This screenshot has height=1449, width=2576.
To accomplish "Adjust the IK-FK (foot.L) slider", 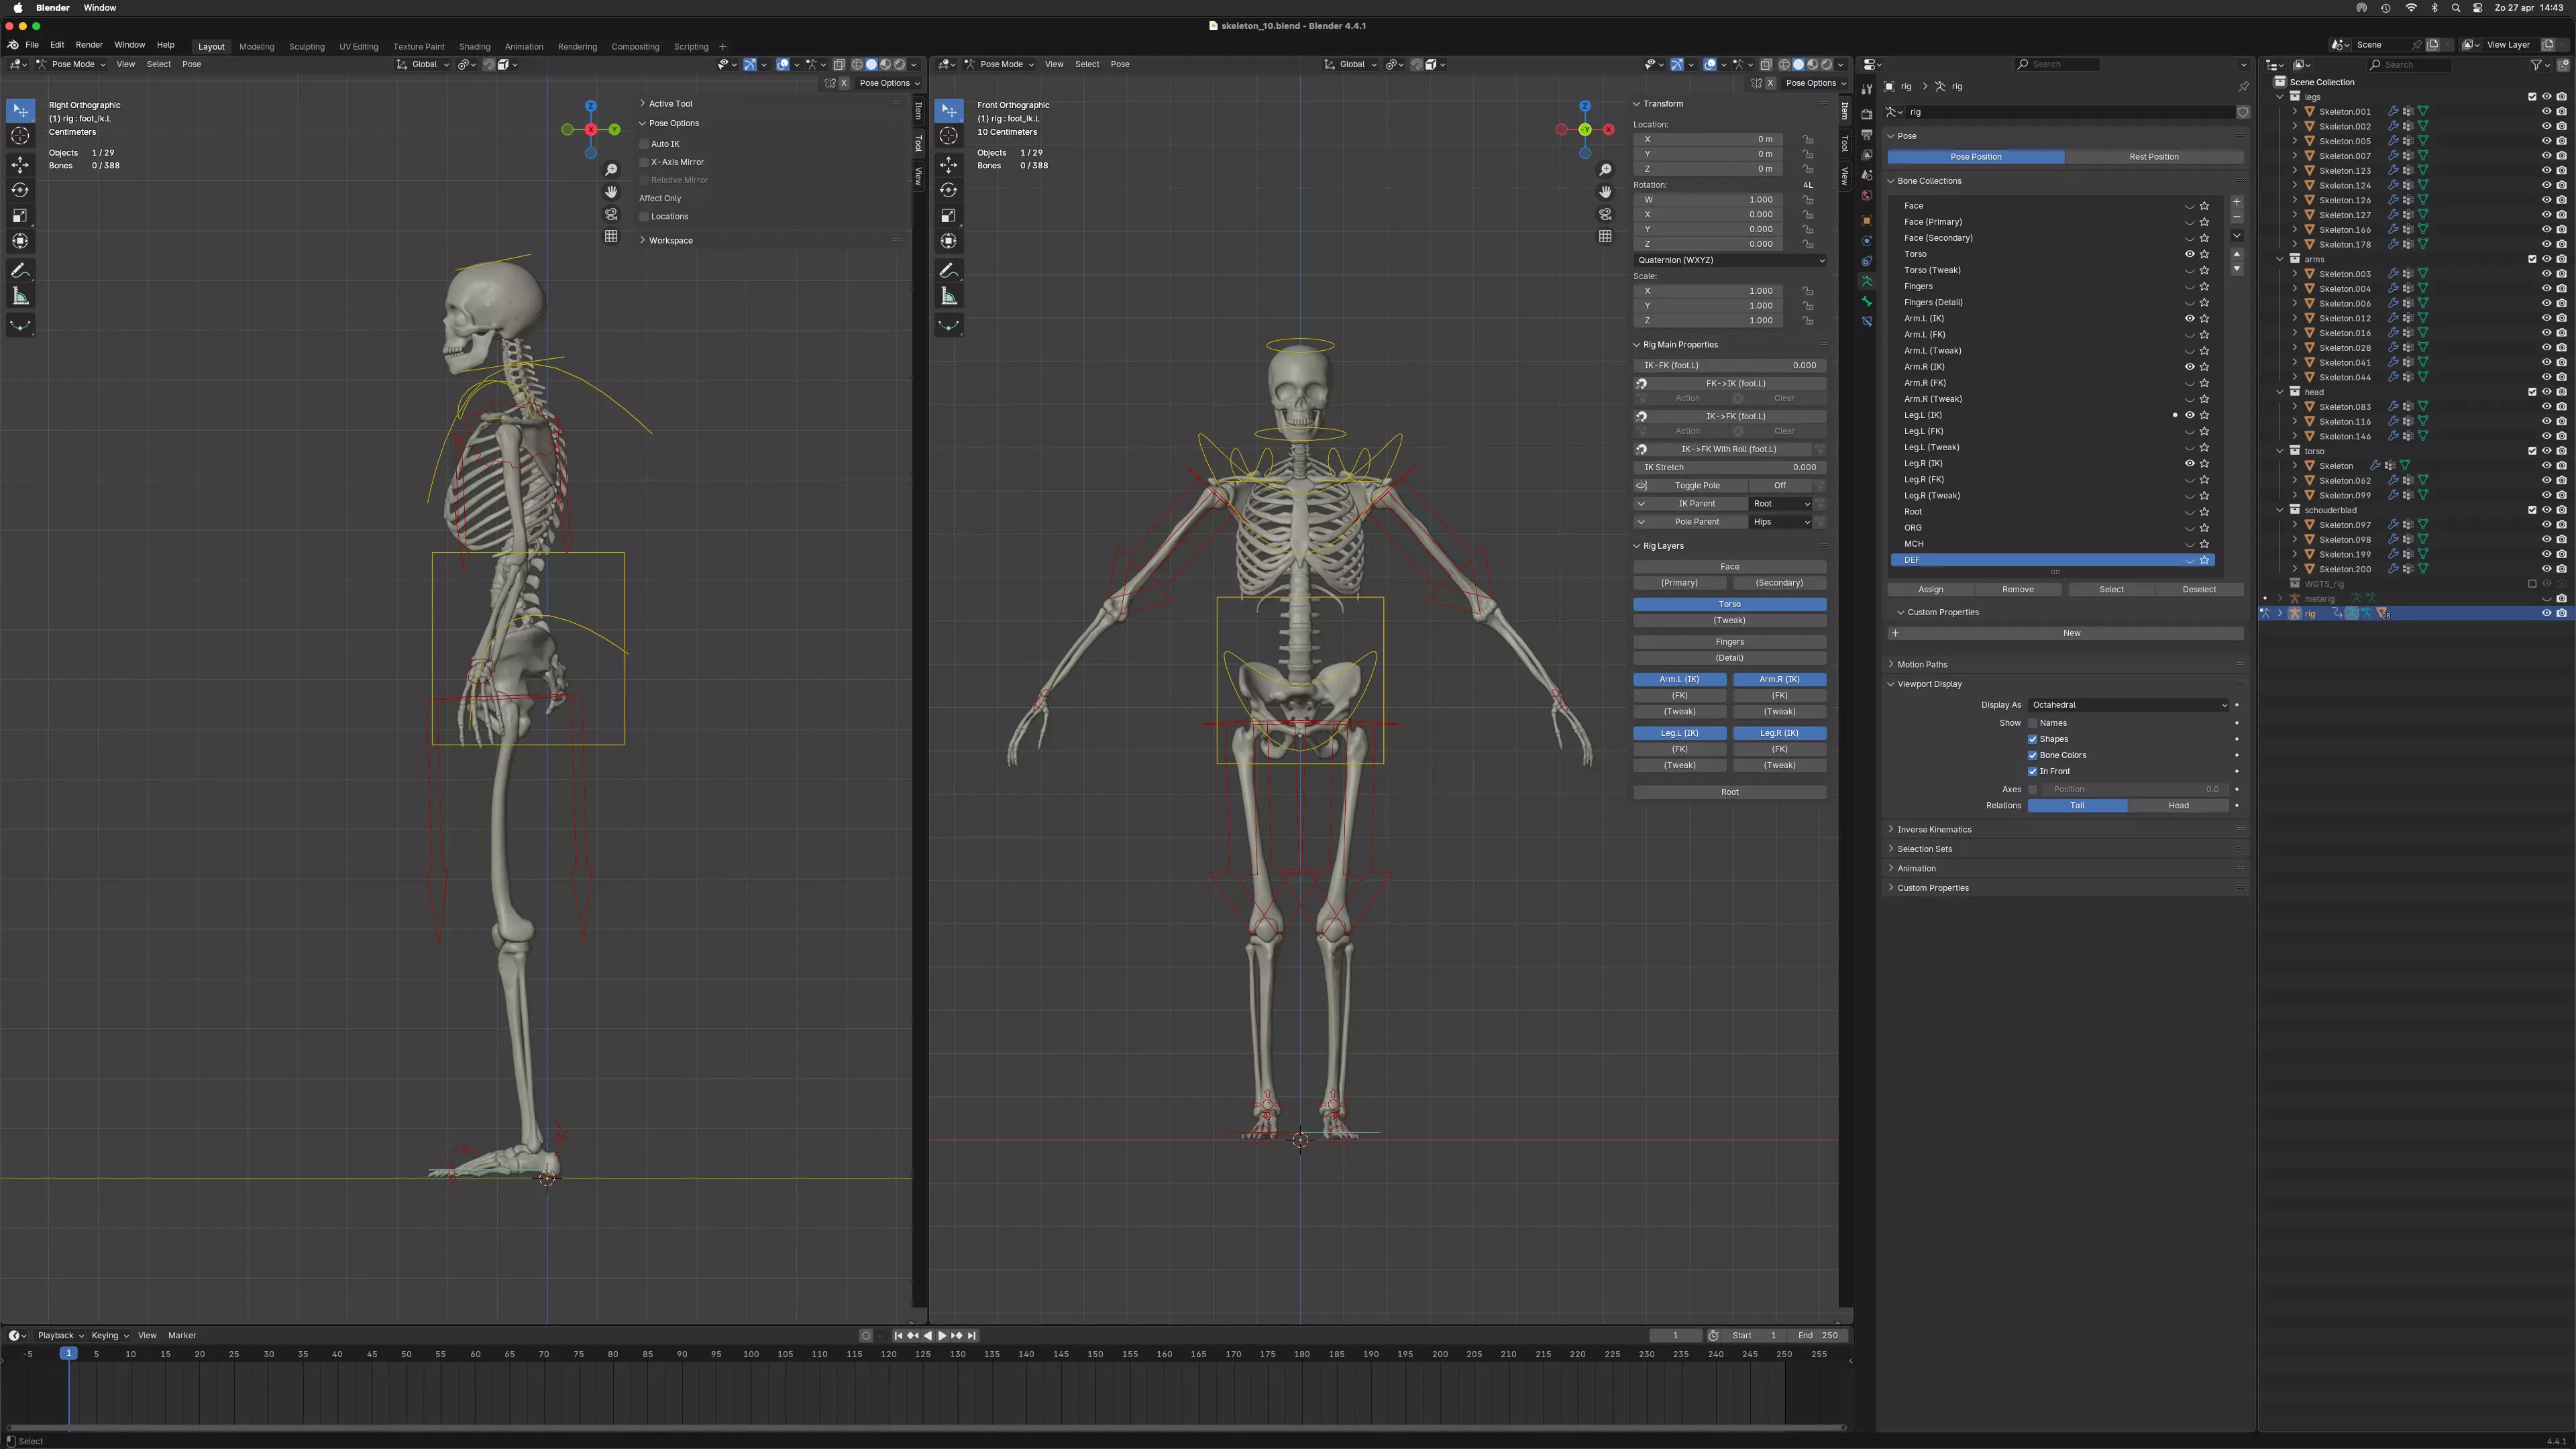I will (1730, 365).
